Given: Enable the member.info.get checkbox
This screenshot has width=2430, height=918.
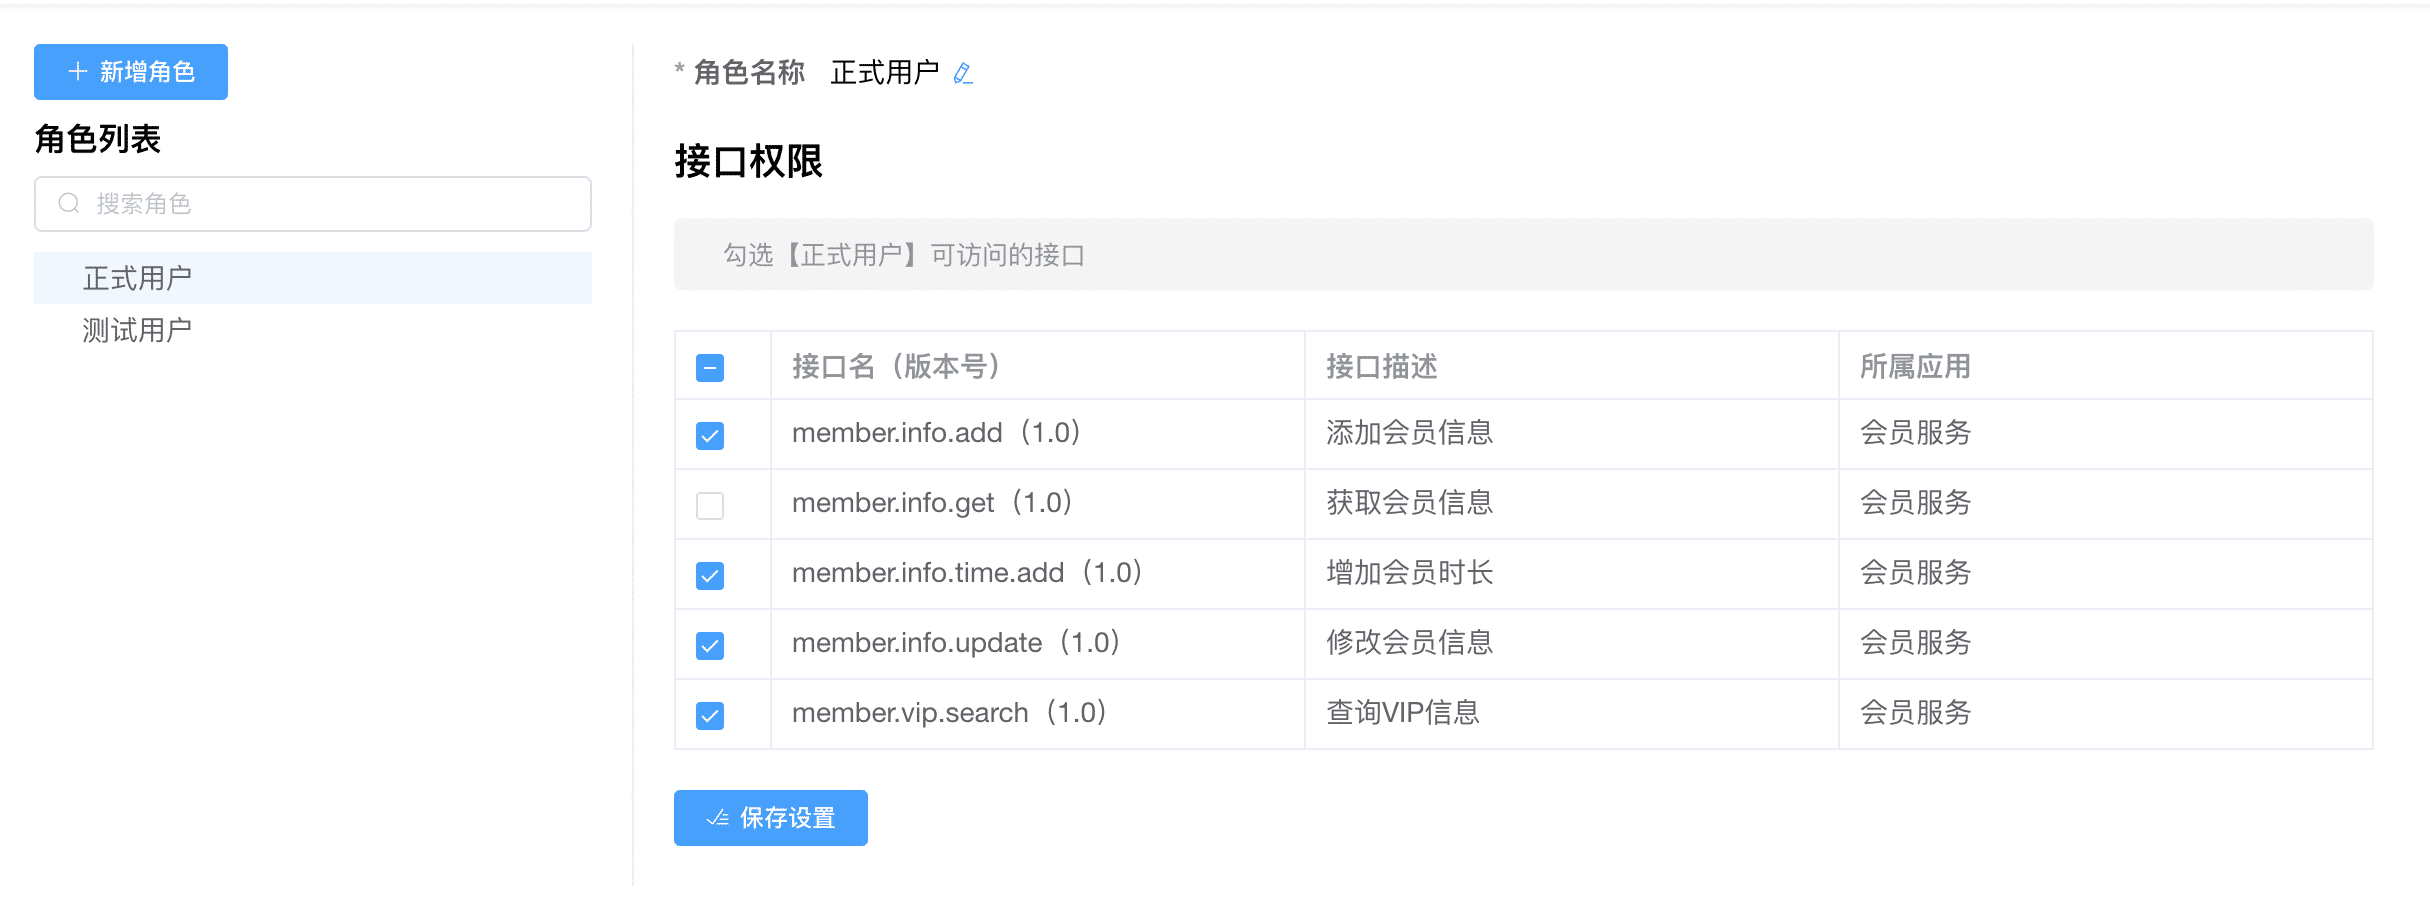Looking at the screenshot, I should point(710,506).
